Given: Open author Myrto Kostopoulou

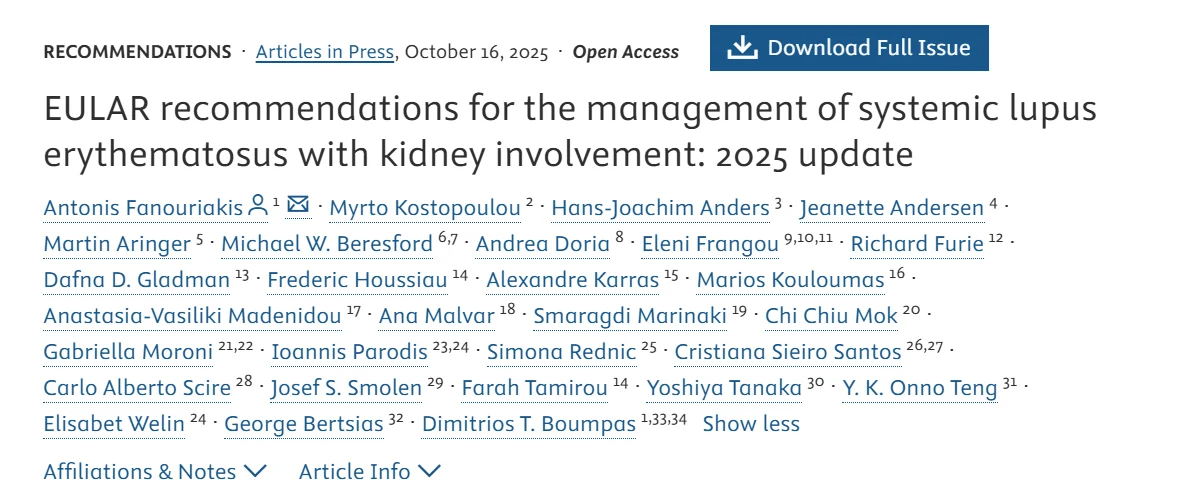Looking at the screenshot, I should point(425,208).
